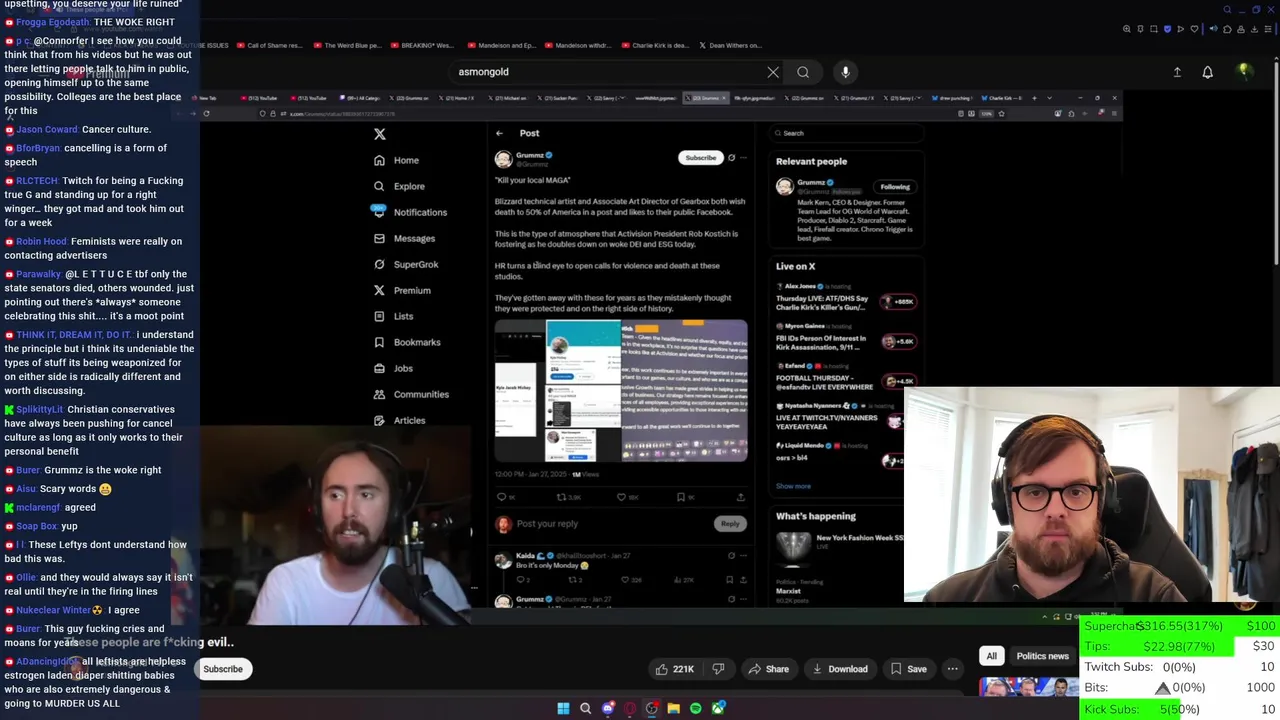Image resolution: width=1280 pixels, height=720 pixels.
Task: Click the share icon on post
Action: pos(740,497)
